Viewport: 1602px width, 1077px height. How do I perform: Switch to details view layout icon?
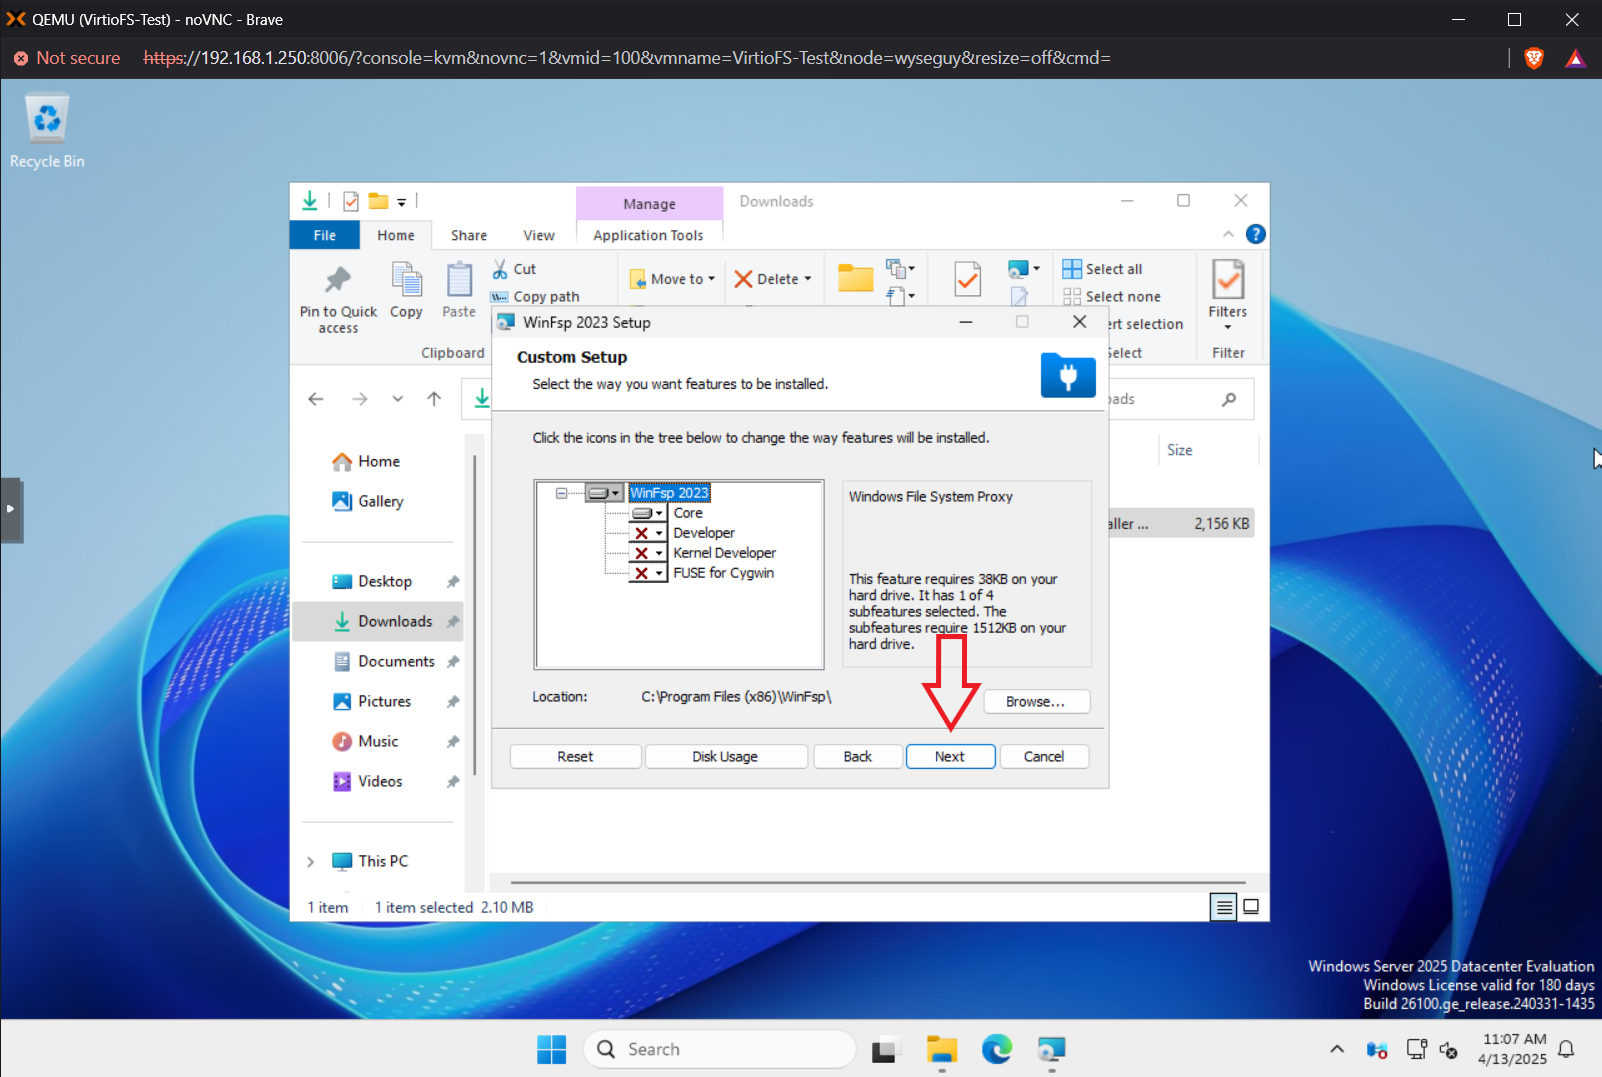pos(1223,907)
